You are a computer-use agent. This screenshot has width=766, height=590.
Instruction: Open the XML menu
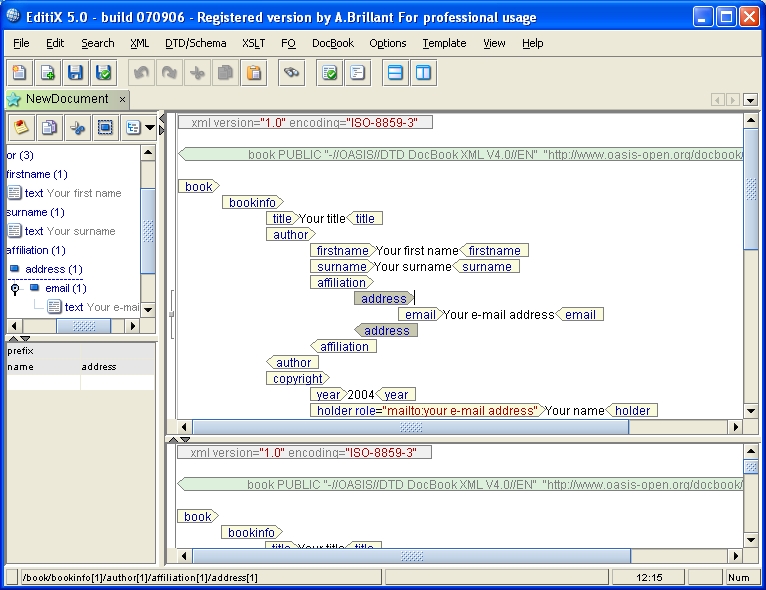140,43
